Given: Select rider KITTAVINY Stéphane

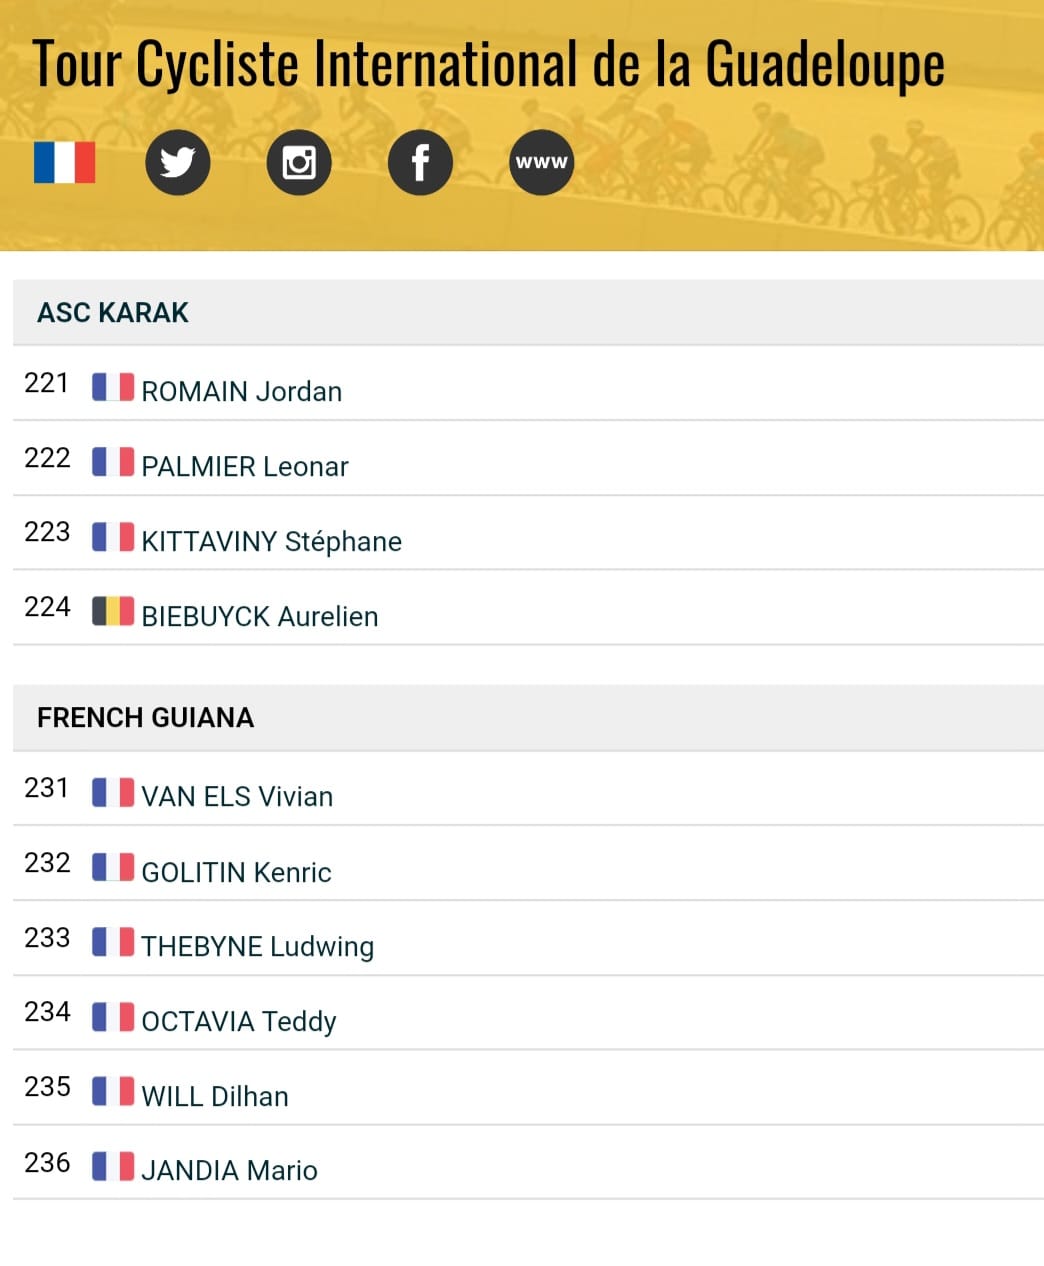Looking at the screenshot, I should 271,541.
